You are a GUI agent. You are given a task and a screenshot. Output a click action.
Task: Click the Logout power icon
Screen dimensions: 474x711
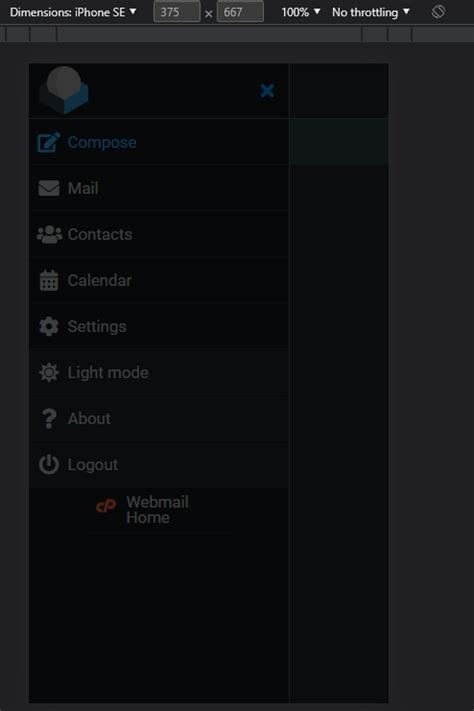[x=49, y=464]
